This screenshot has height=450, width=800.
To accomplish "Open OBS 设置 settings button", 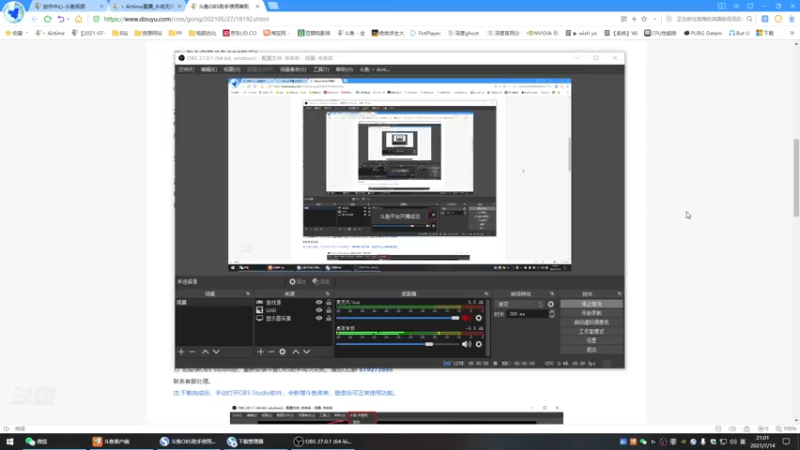I will pos(591,340).
